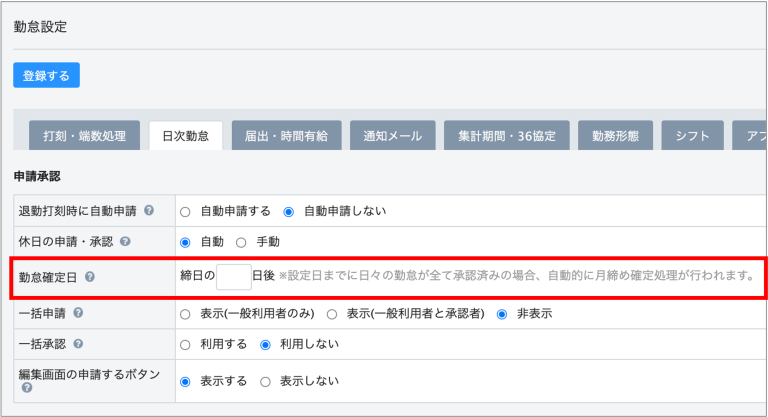This screenshot has height=417, width=768.
Task: Choose 自動 for holiday approval
Action: pyautogui.click(x=185, y=242)
